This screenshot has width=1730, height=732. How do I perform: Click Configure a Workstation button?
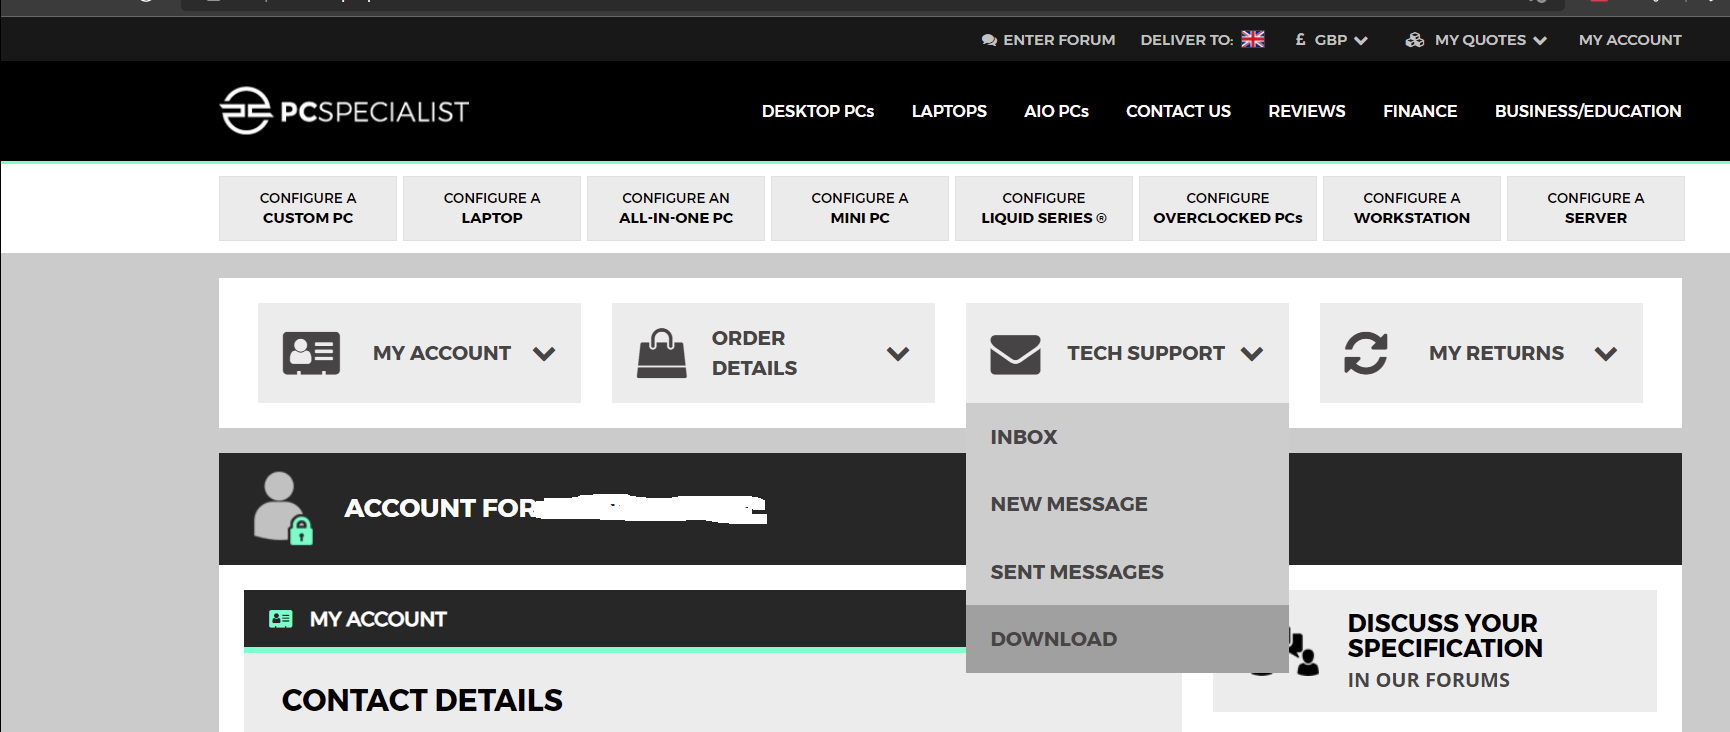pyautogui.click(x=1412, y=208)
